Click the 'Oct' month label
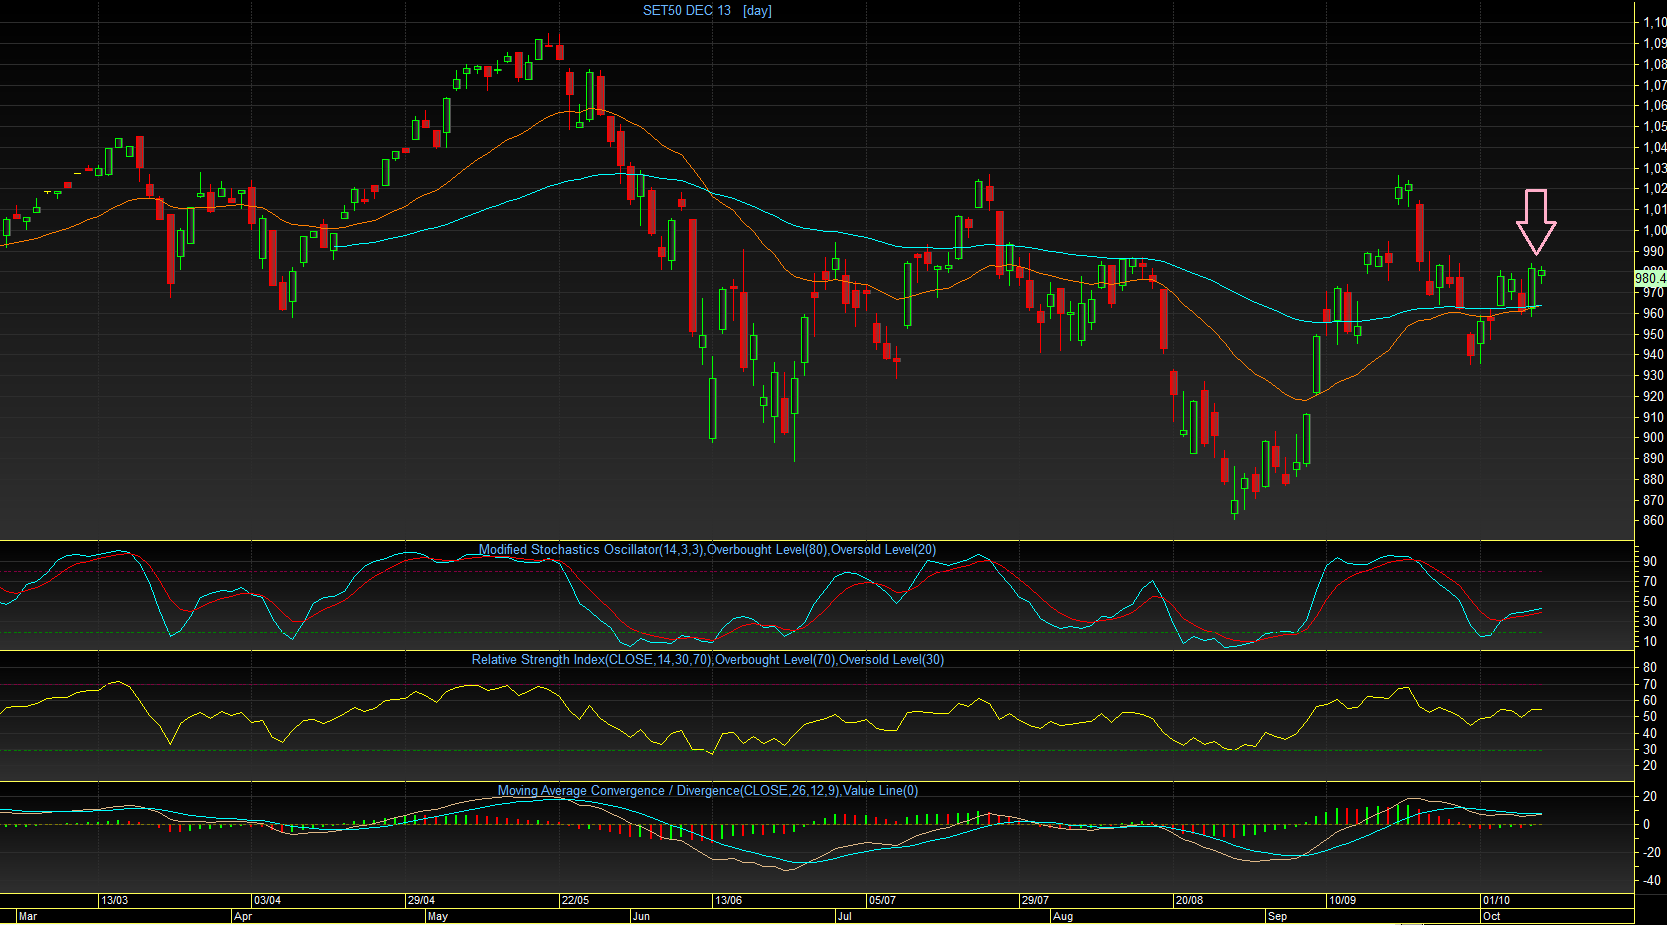Screen dimensions: 1667x925 tap(1491, 916)
